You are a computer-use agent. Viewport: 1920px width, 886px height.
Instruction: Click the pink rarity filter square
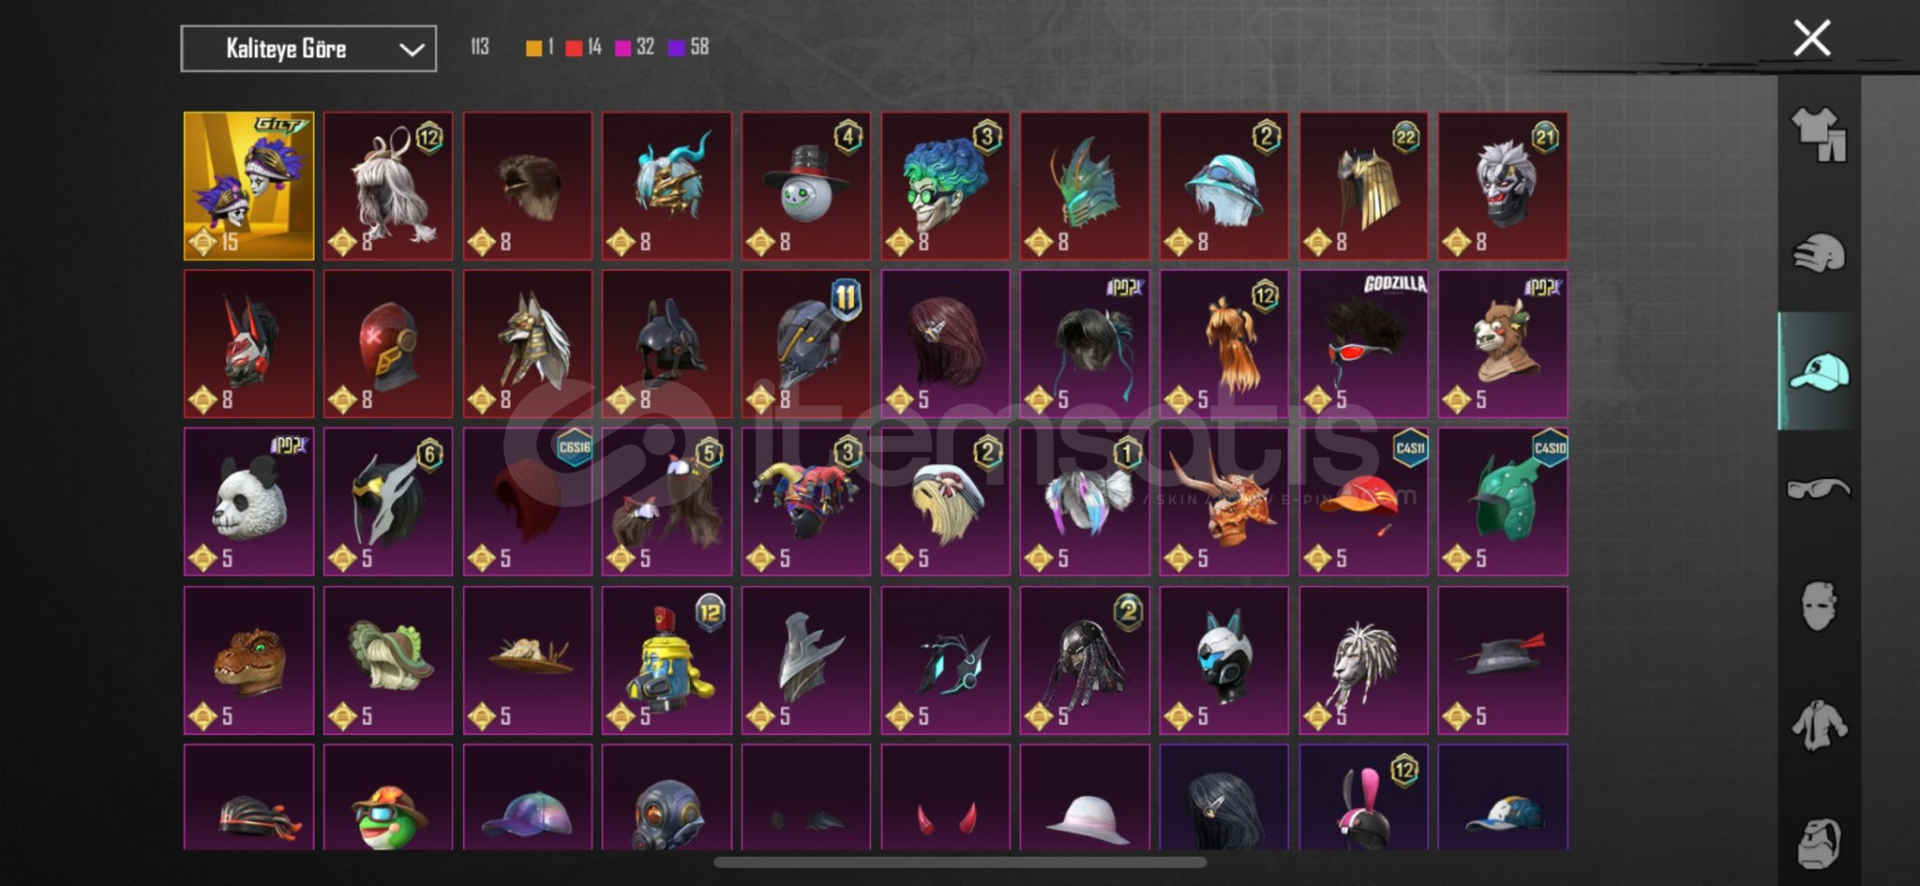[x=623, y=48]
